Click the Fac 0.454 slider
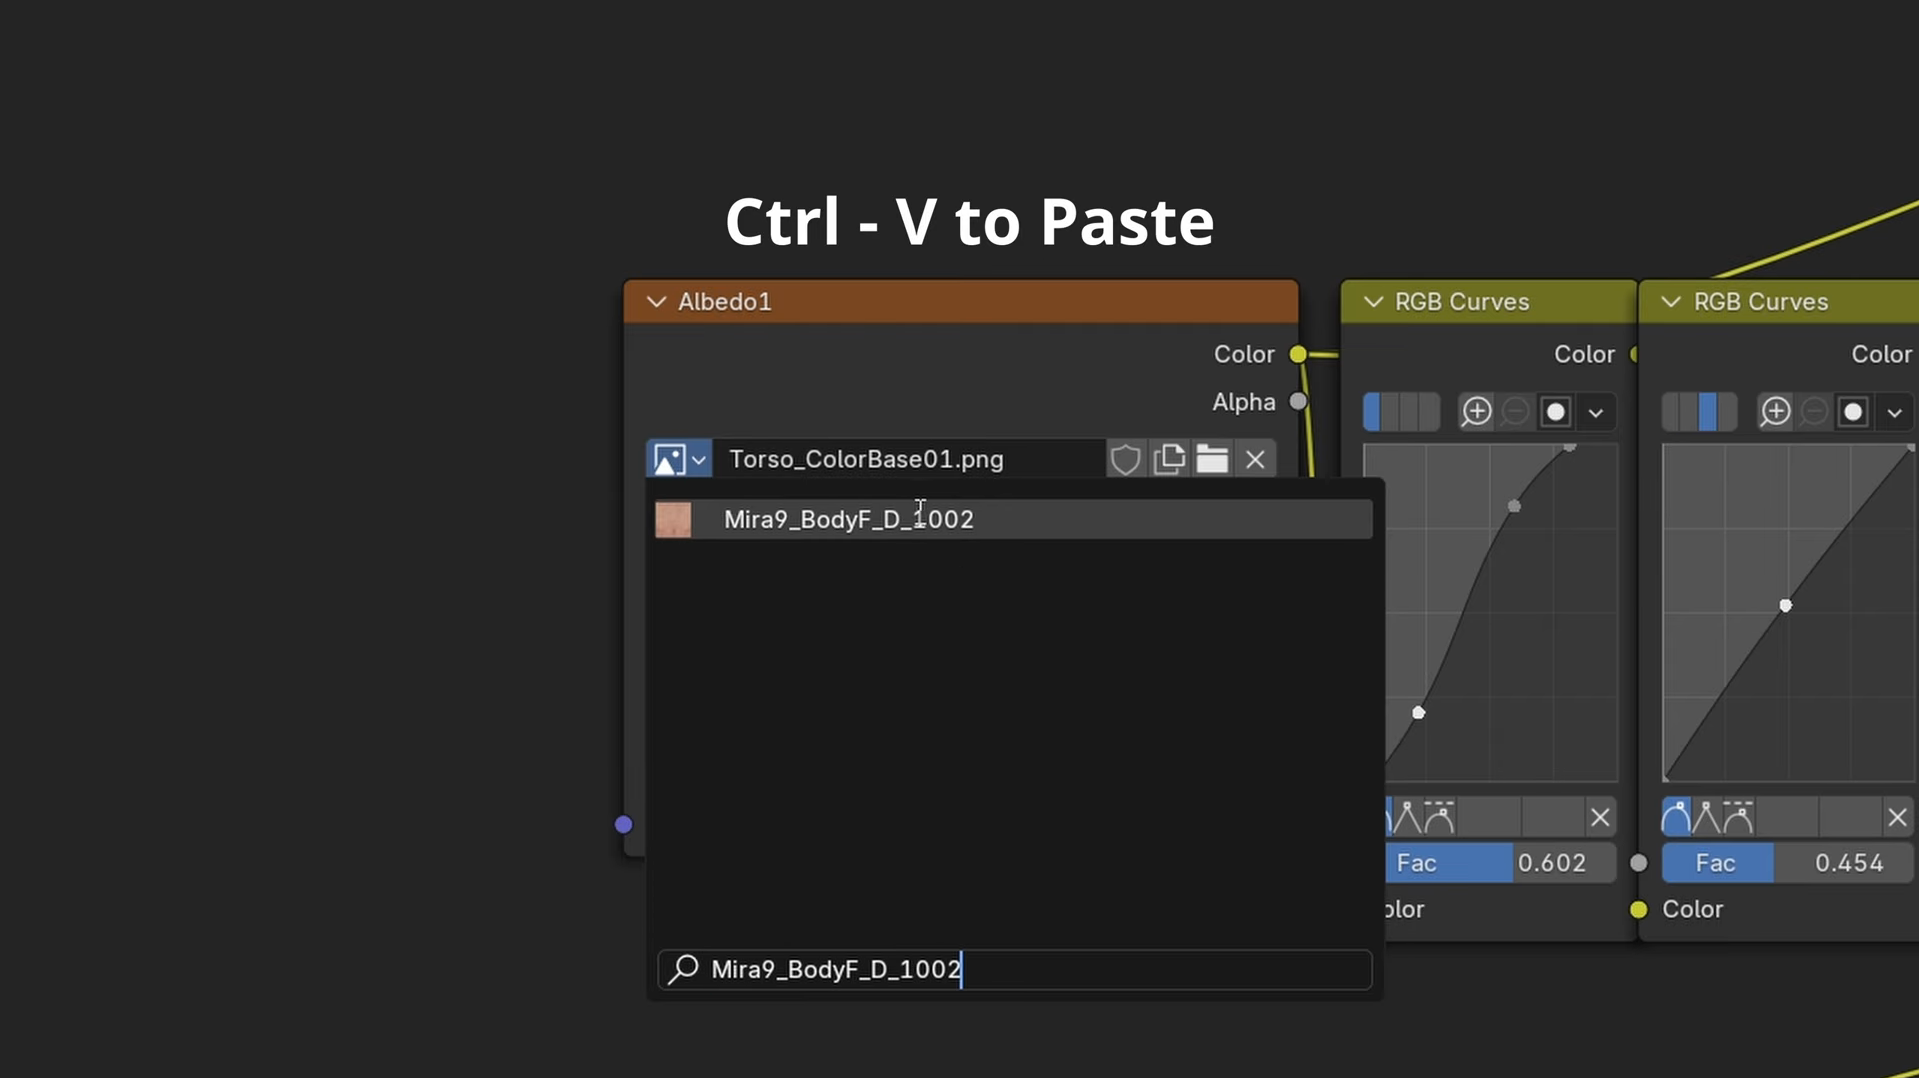The width and height of the screenshot is (1919, 1078). click(1787, 863)
